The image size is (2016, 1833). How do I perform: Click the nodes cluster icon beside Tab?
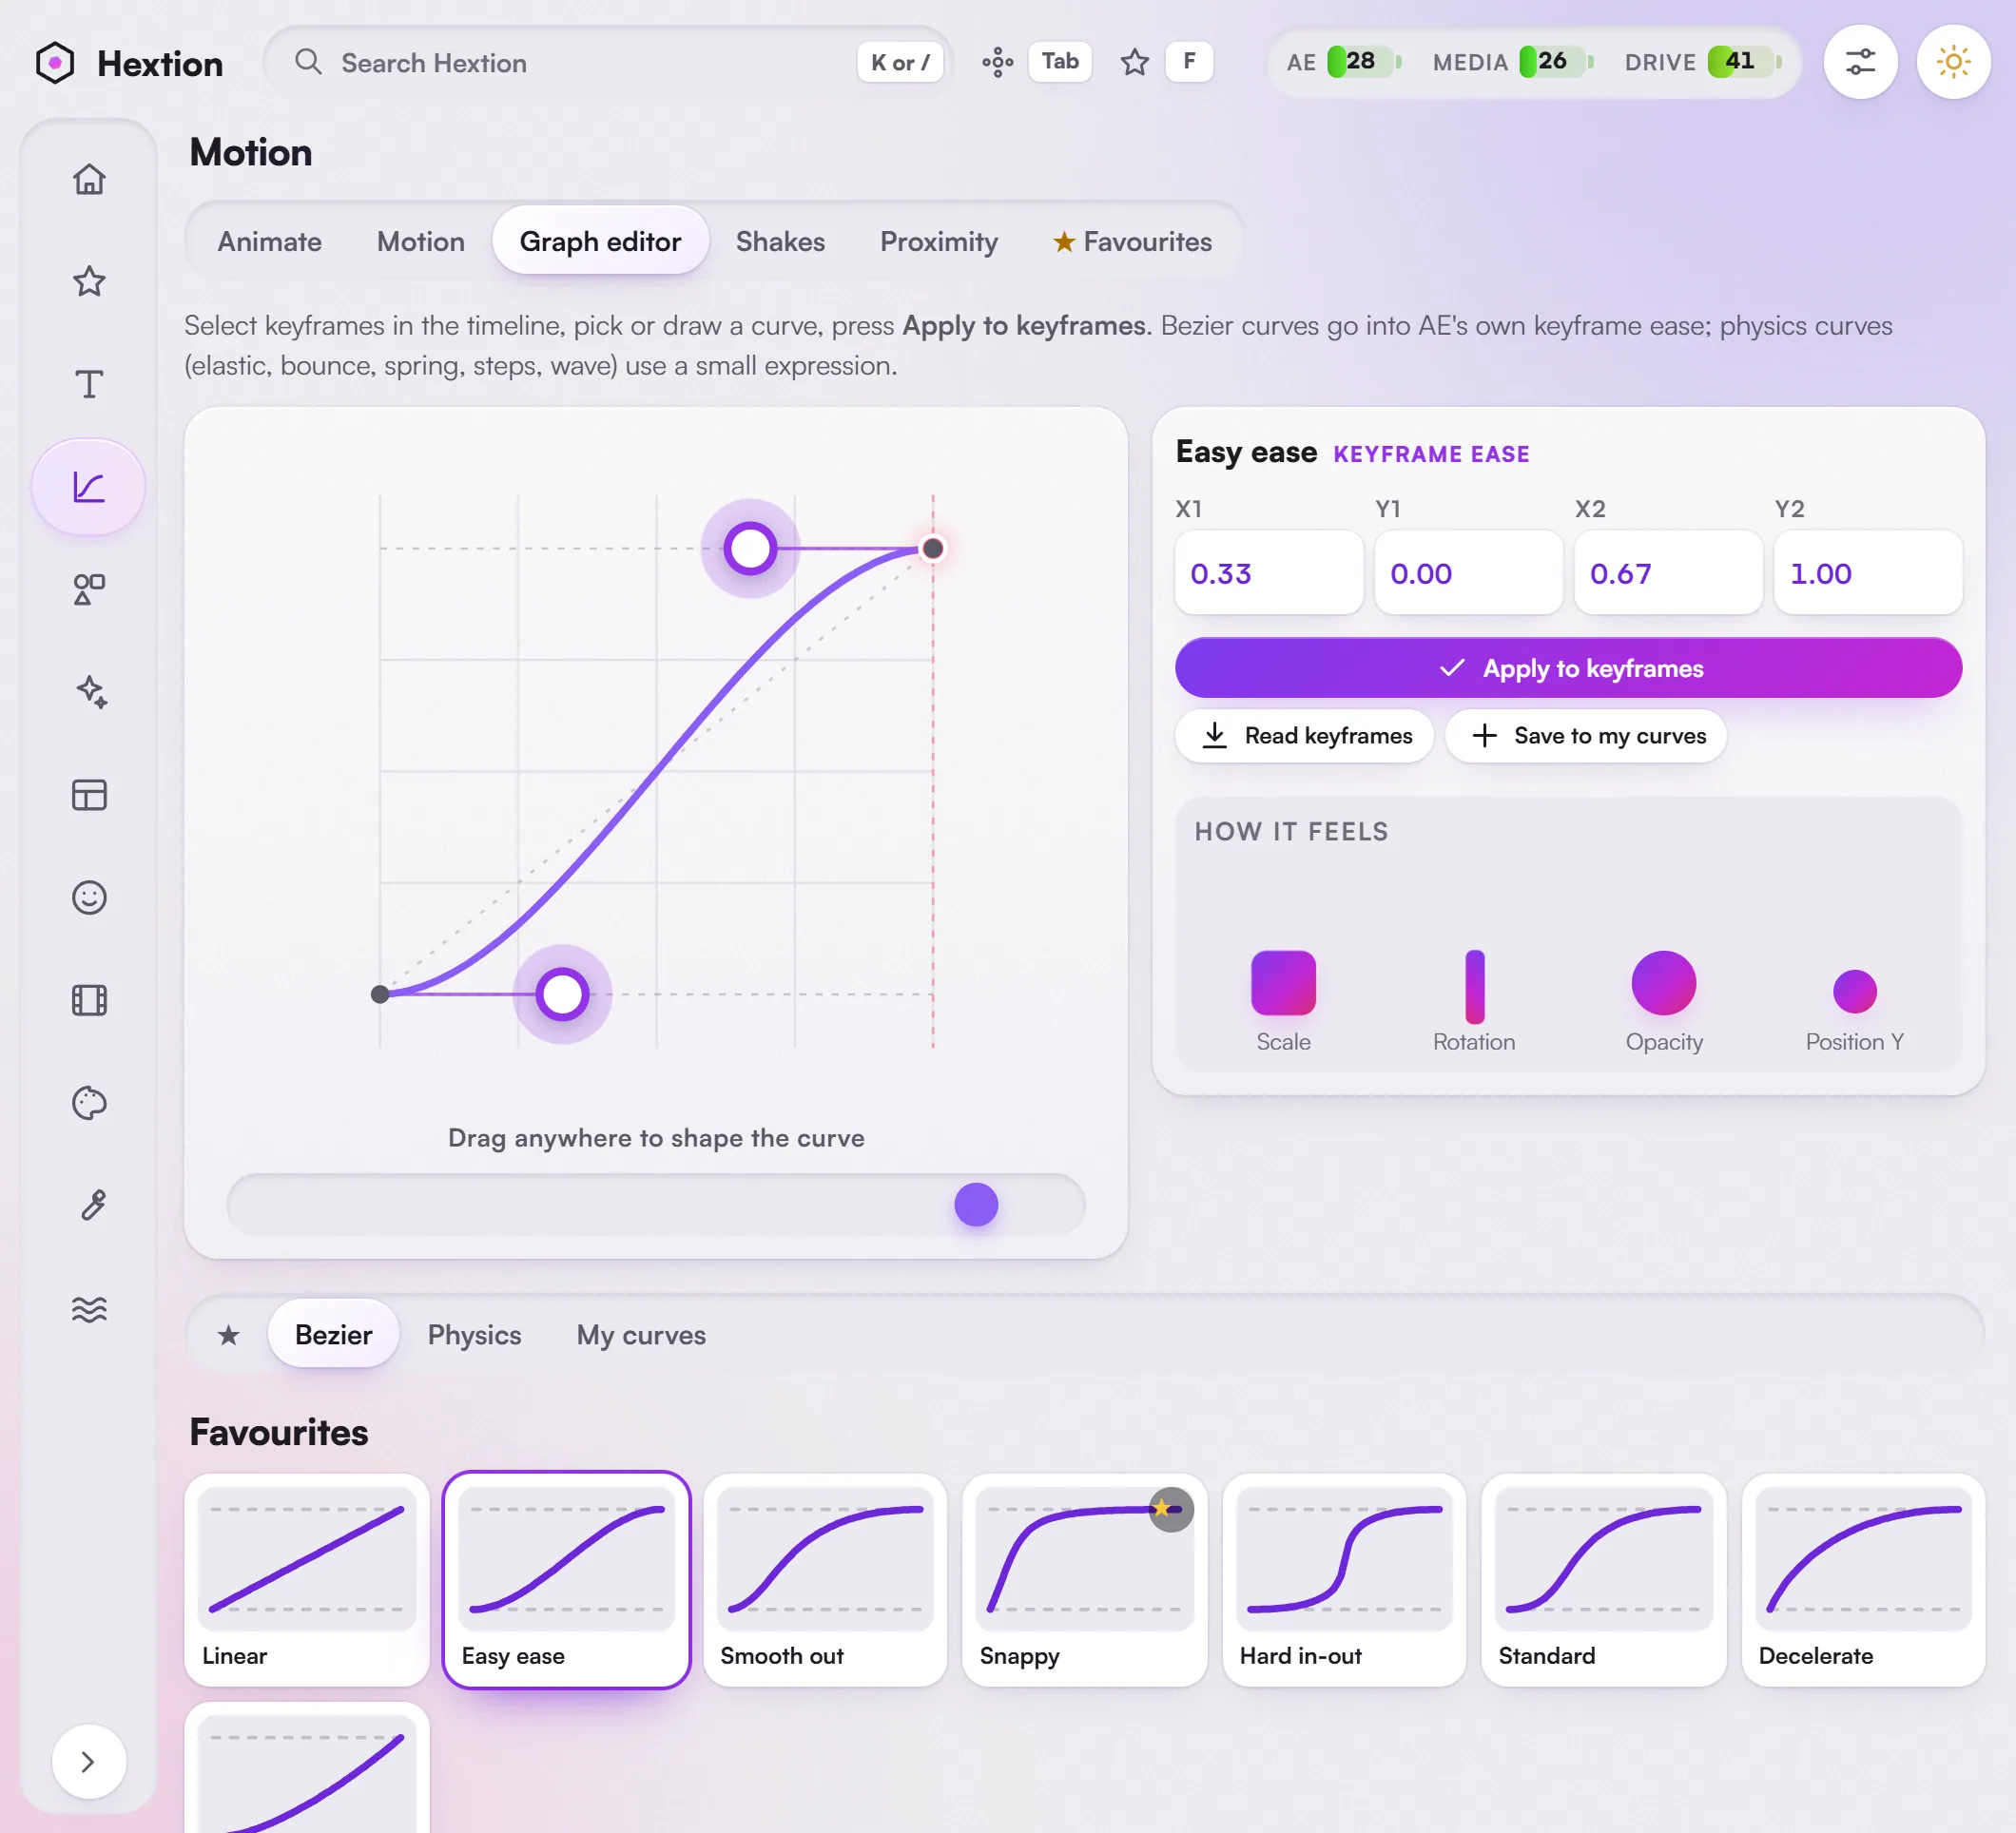click(997, 62)
